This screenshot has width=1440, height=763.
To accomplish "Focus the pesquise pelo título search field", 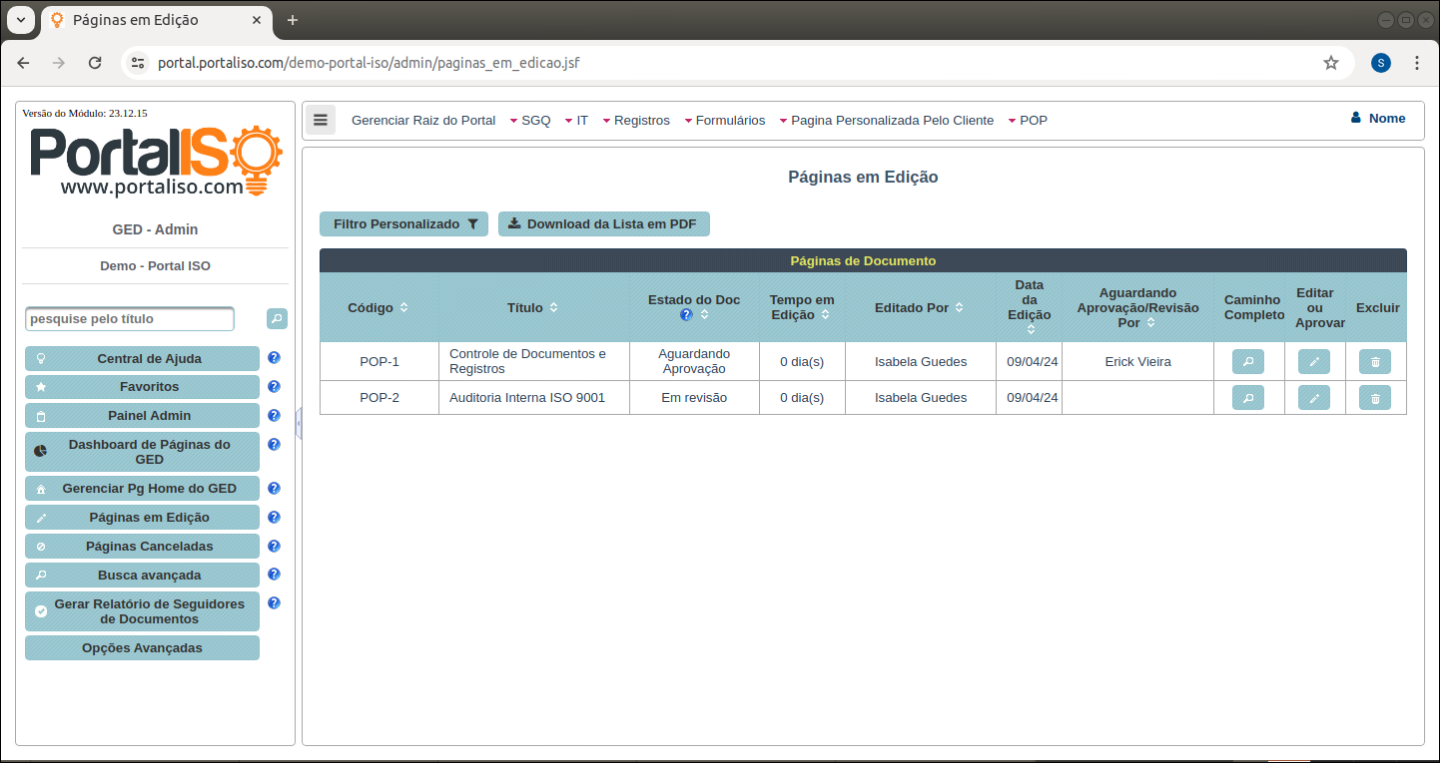I will pos(130,319).
